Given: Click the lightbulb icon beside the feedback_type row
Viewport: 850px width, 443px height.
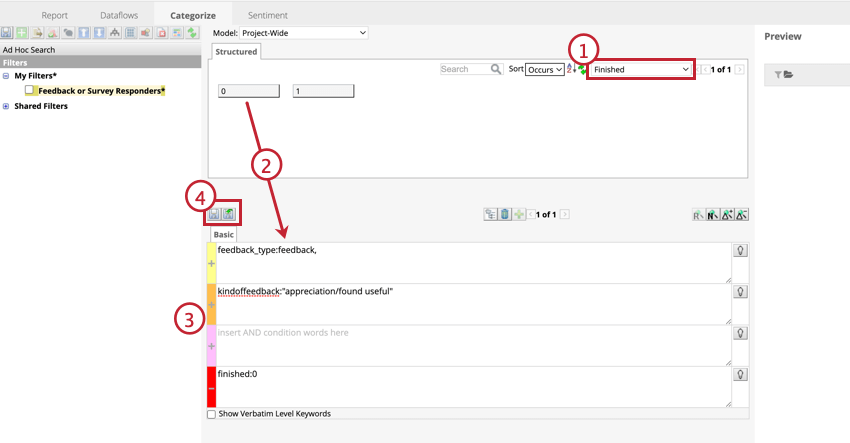Looking at the screenshot, I should [x=740, y=251].
